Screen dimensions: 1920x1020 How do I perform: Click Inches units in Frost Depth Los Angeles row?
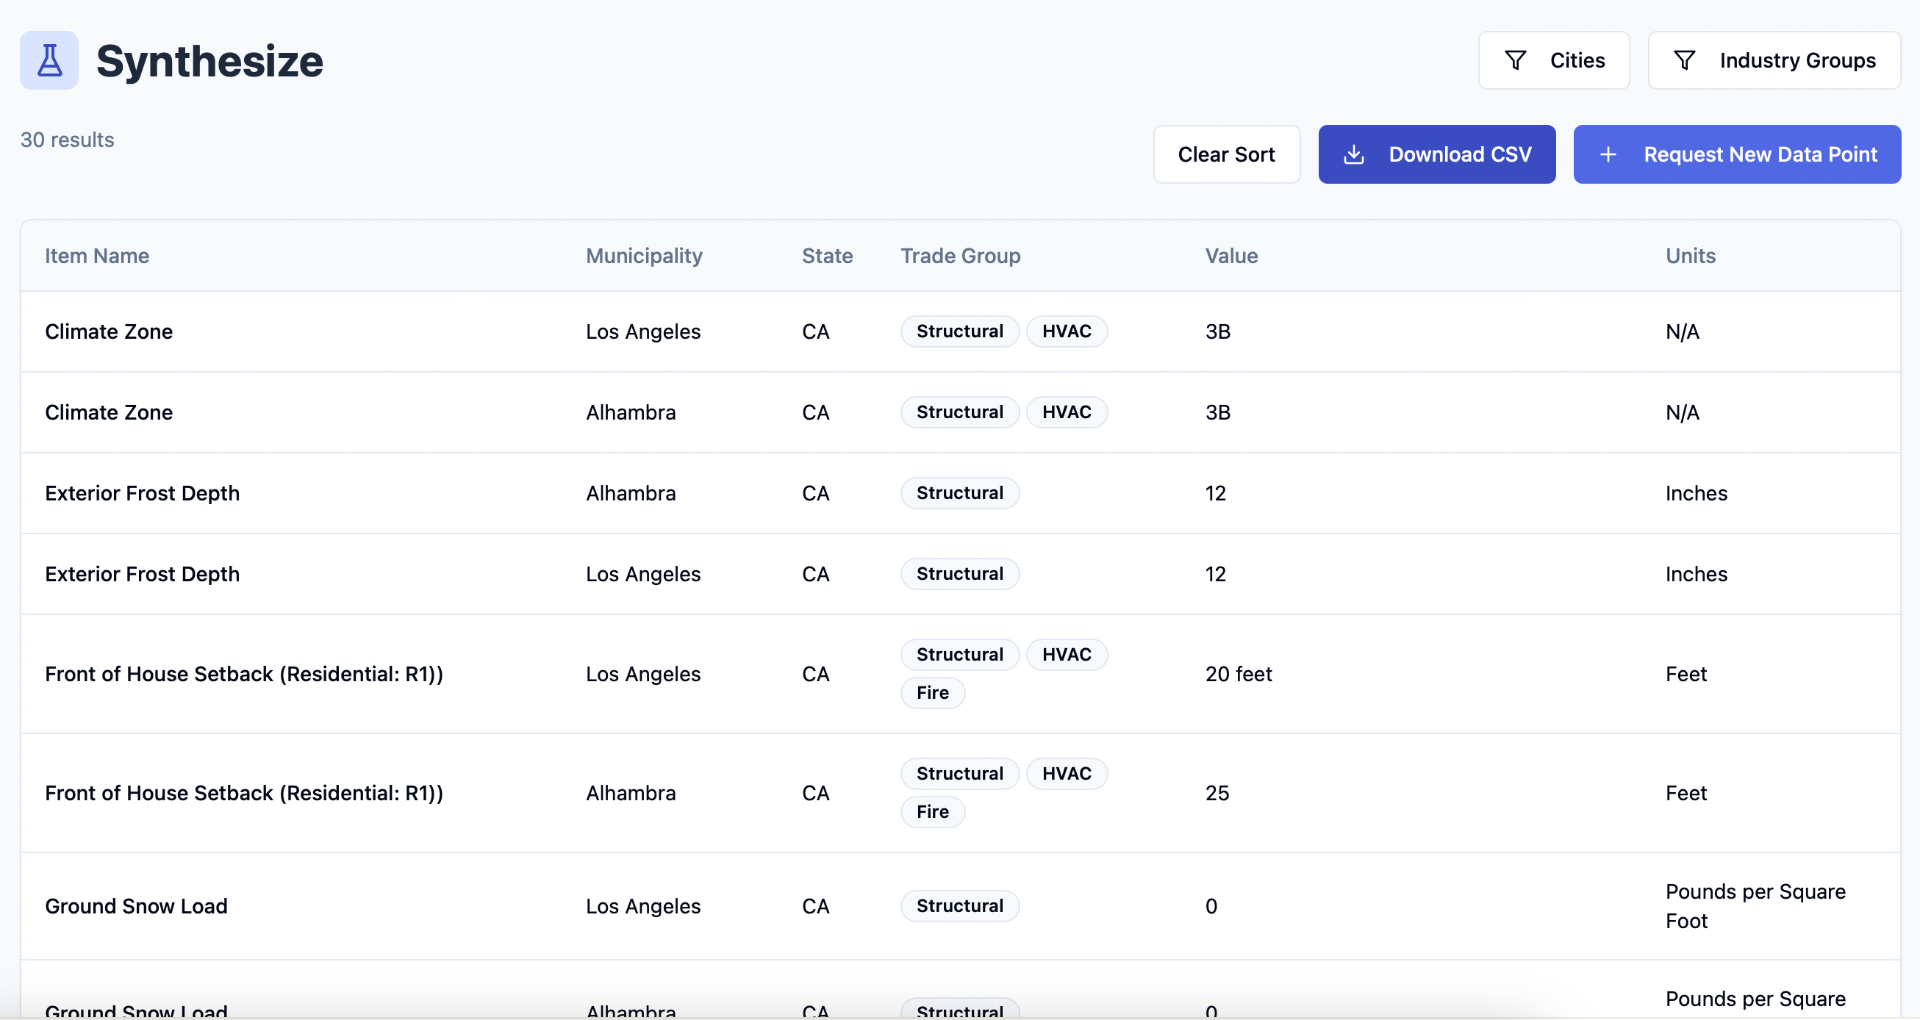click(x=1696, y=575)
